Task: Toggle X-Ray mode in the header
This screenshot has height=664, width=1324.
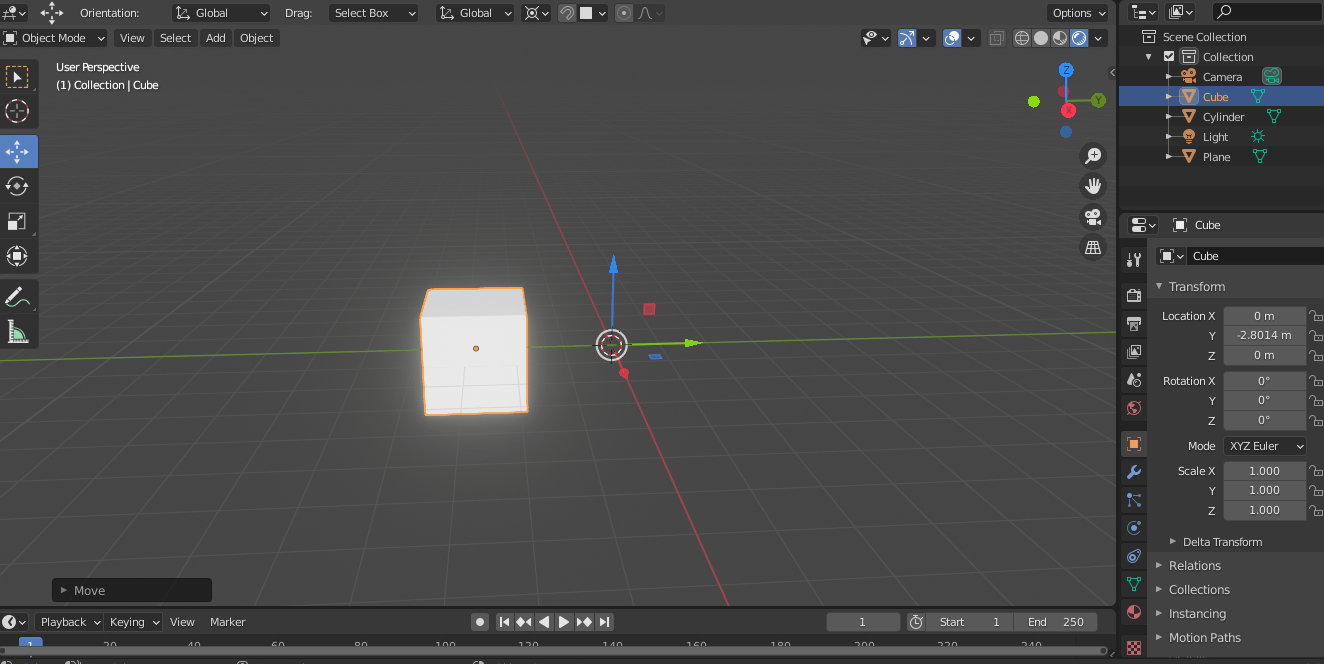Action: (996, 37)
